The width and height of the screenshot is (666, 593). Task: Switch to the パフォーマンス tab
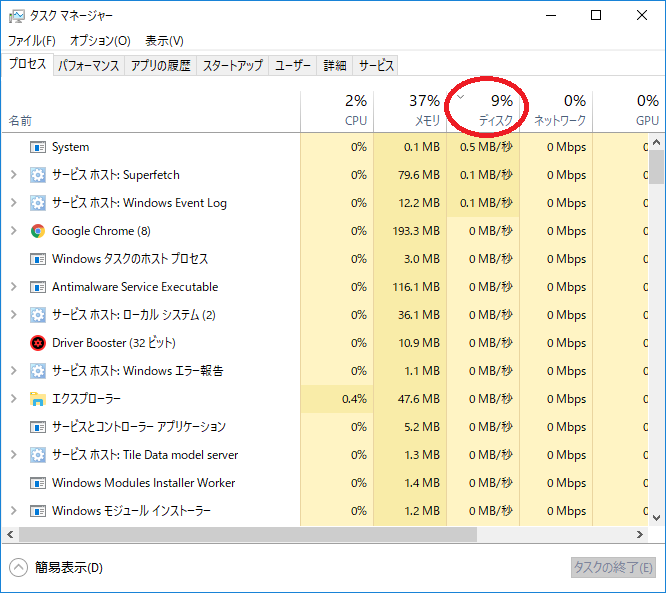(x=89, y=65)
